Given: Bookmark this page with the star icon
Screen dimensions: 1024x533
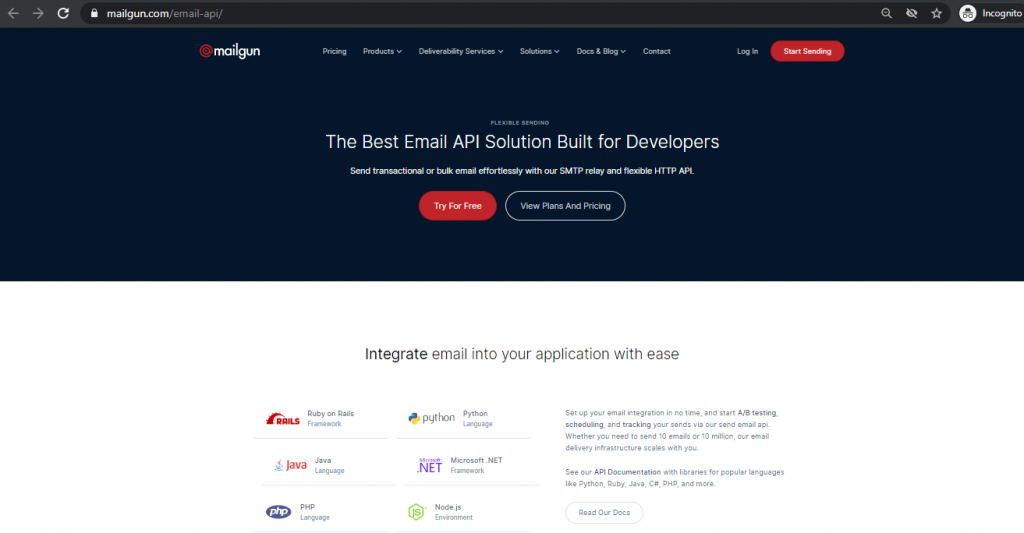Looking at the screenshot, I should click(x=936, y=13).
